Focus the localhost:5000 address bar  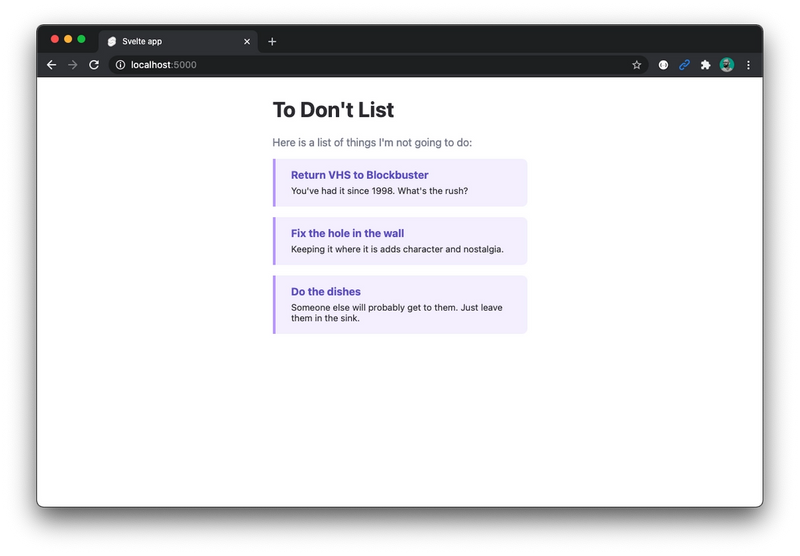378,65
